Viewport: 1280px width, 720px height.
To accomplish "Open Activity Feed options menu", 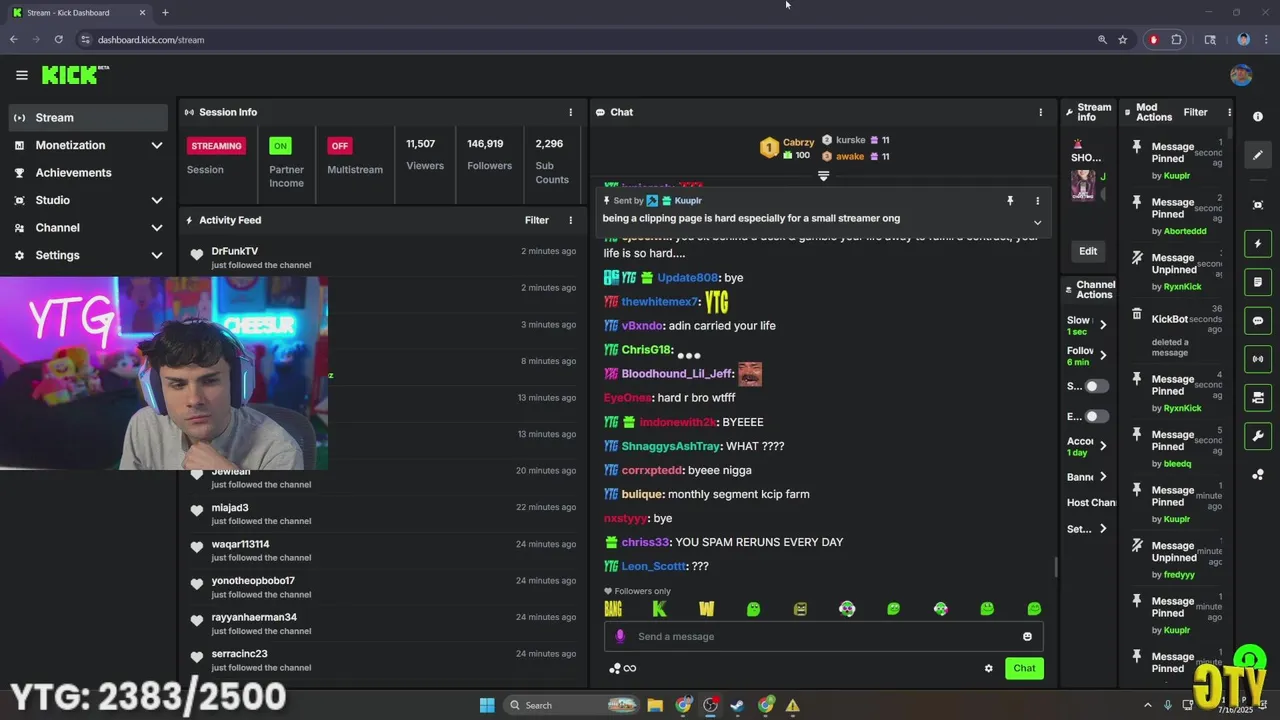I will (571, 220).
